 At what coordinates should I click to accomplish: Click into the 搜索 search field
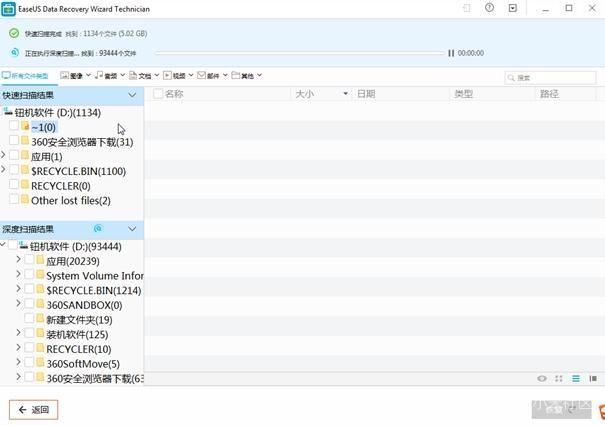(550, 78)
